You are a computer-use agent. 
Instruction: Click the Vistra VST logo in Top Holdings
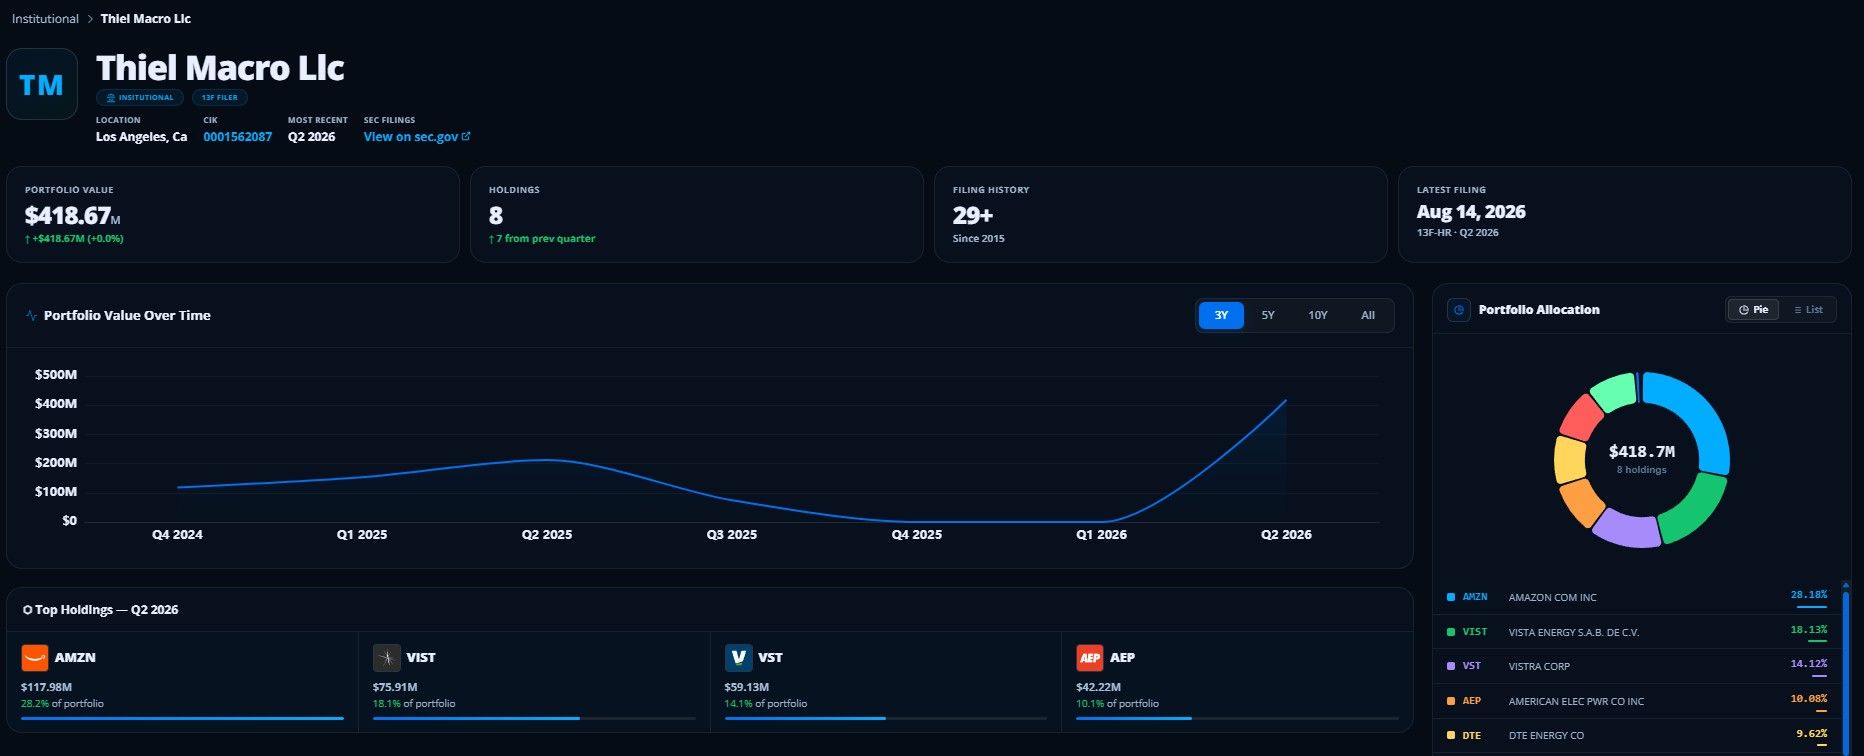click(739, 657)
